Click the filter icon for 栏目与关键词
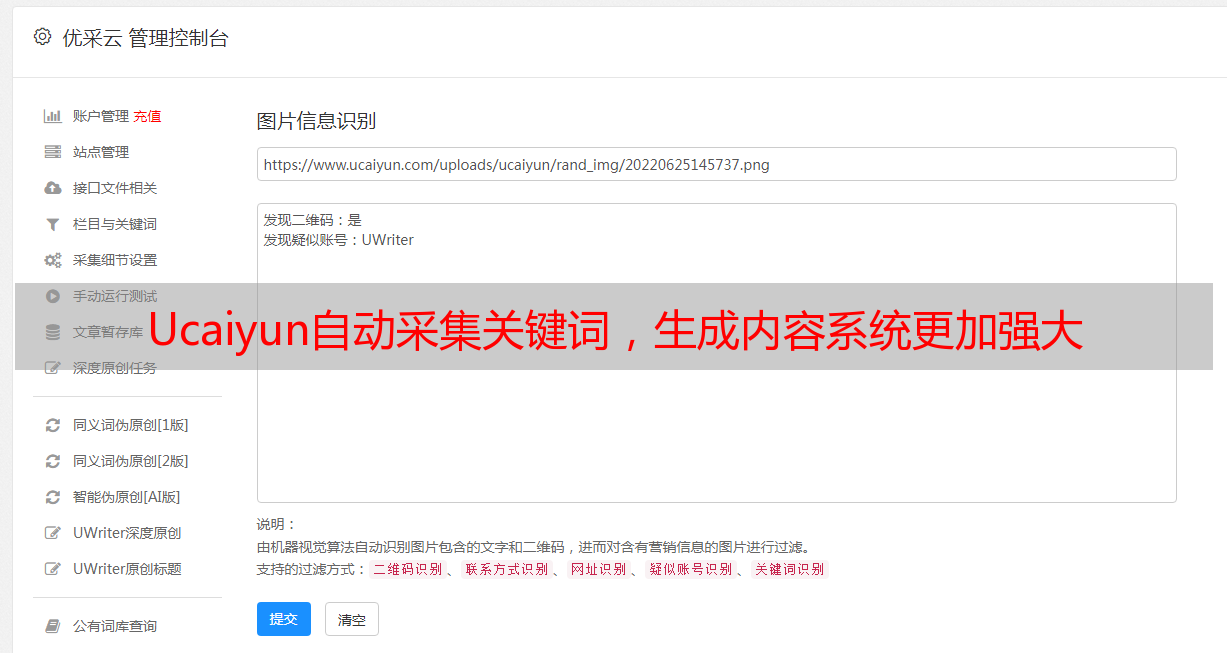The image size is (1227, 653). (53, 224)
